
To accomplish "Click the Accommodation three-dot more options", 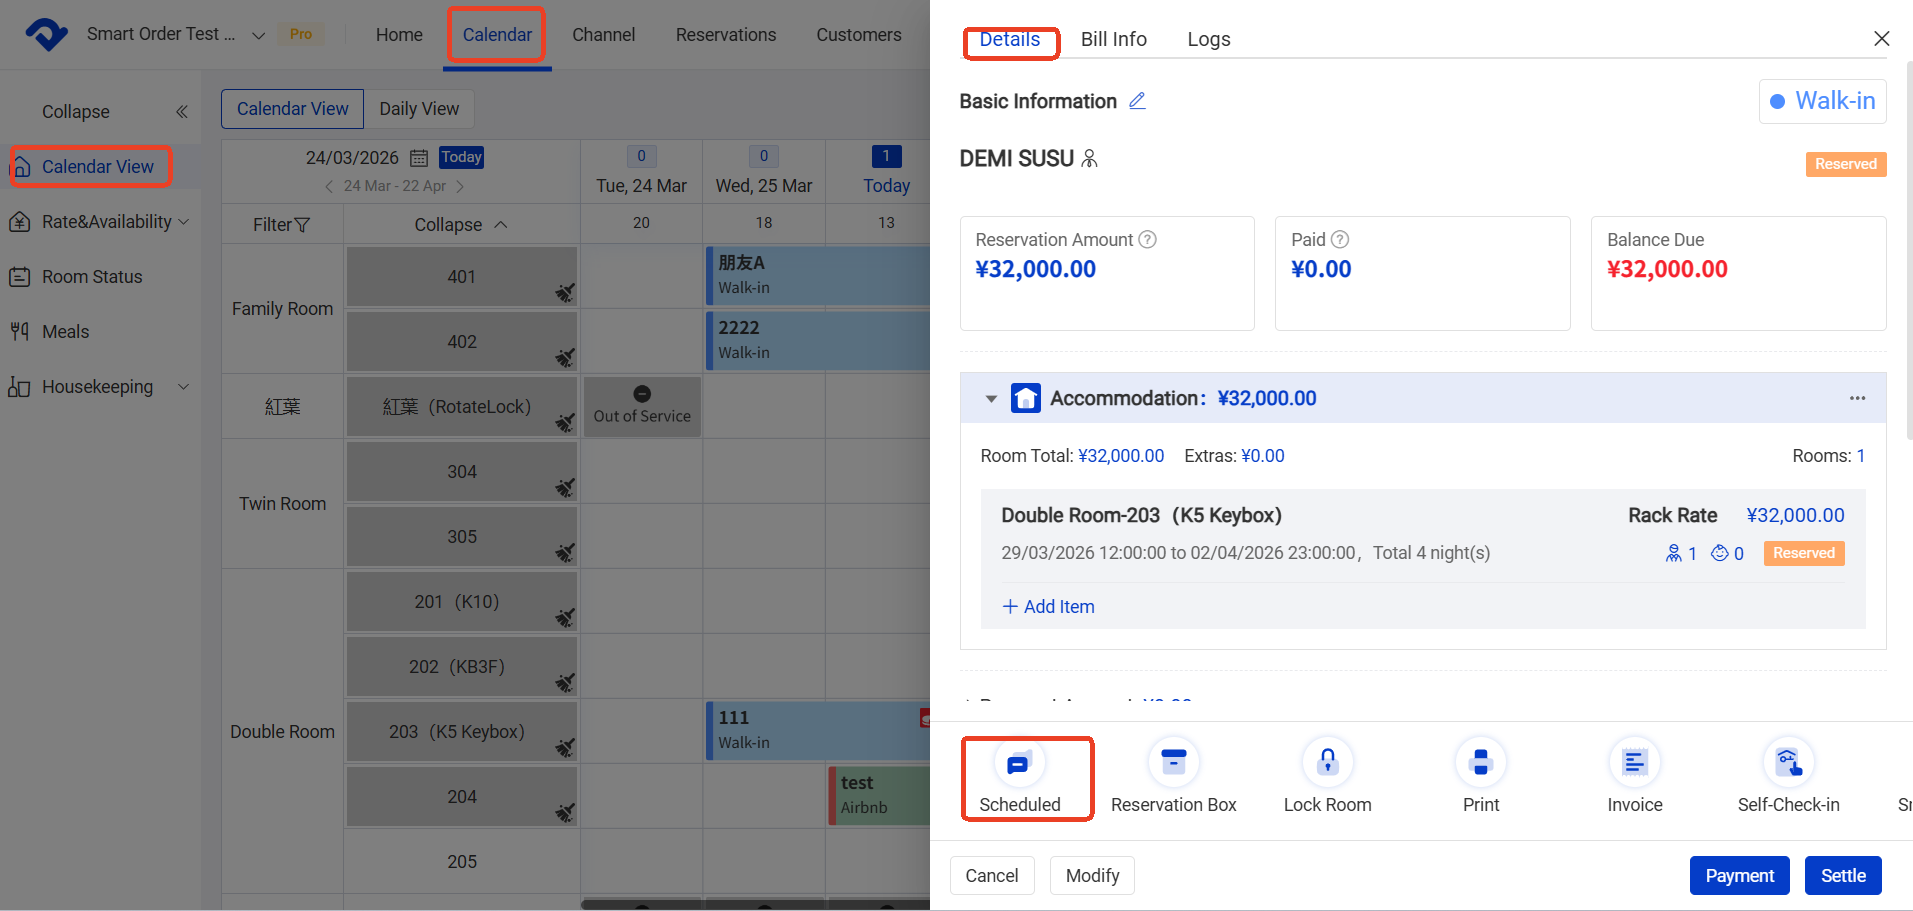I will pos(1857,398).
